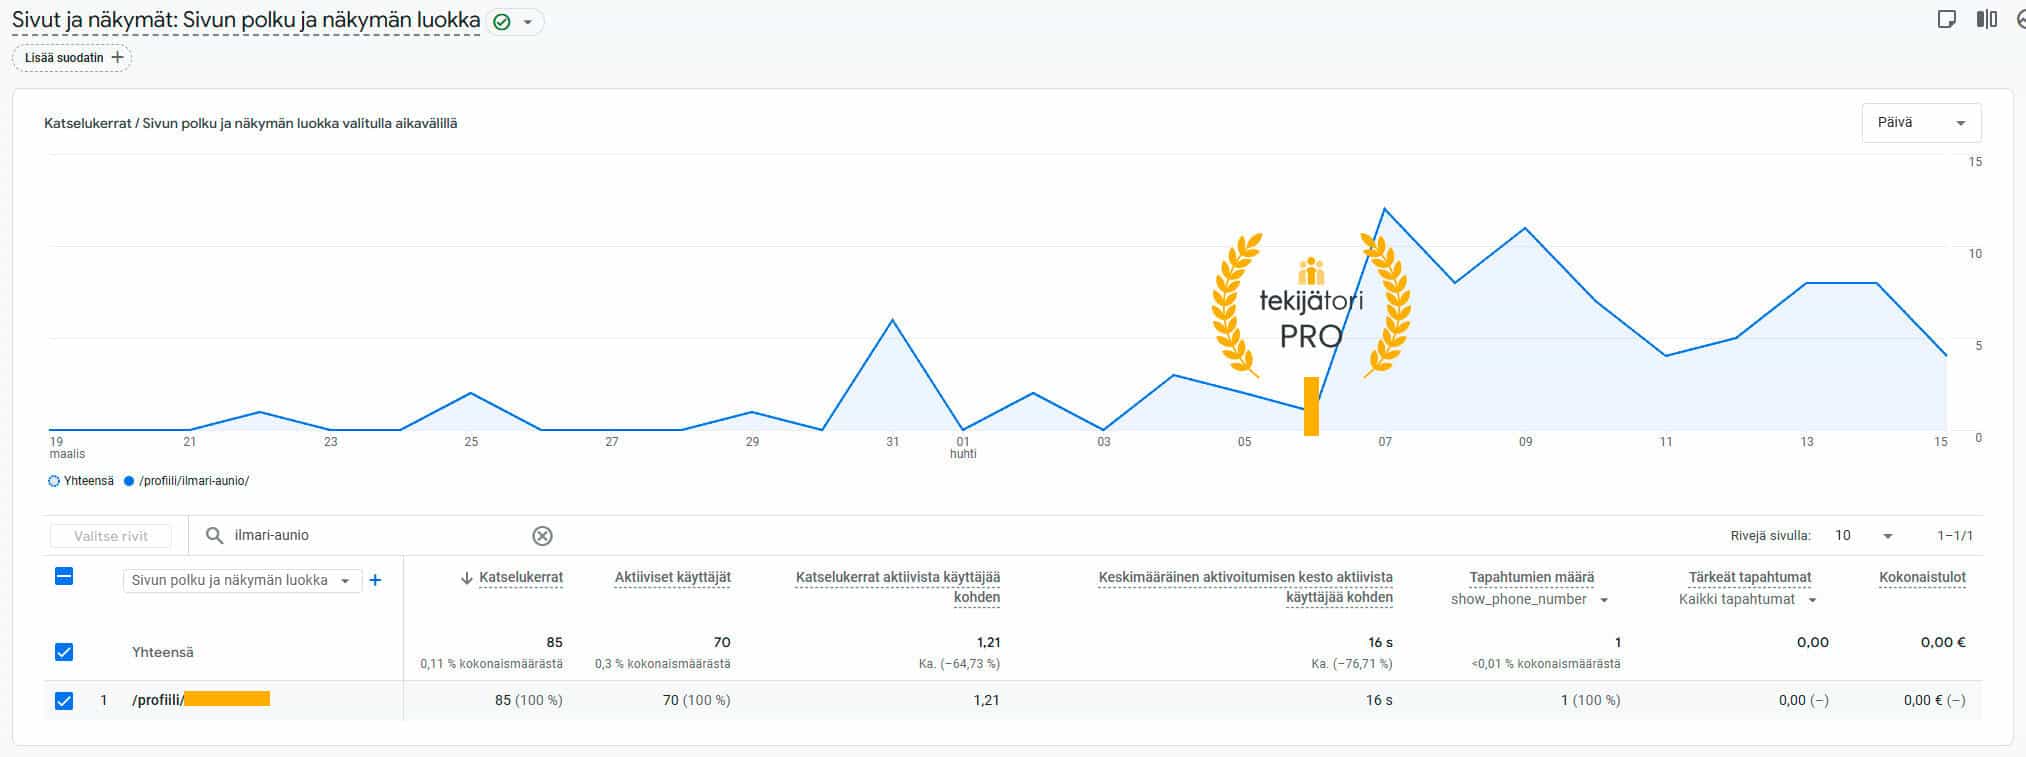Image resolution: width=2026 pixels, height=757 pixels.
Task: Click the magnifier icon in the table search
Action: [214, 536]
